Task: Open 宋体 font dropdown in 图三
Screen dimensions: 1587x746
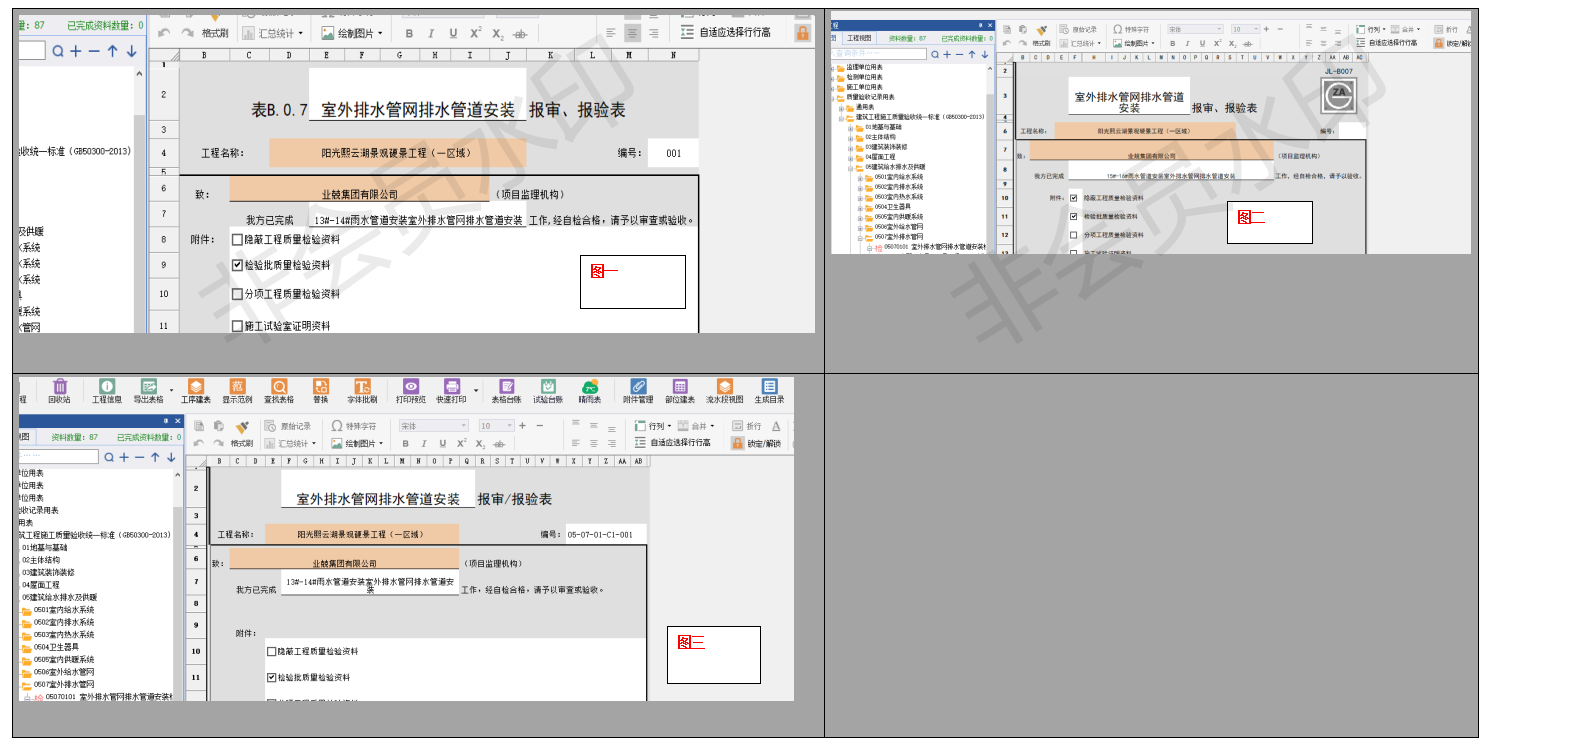Action: click(432, 426)
